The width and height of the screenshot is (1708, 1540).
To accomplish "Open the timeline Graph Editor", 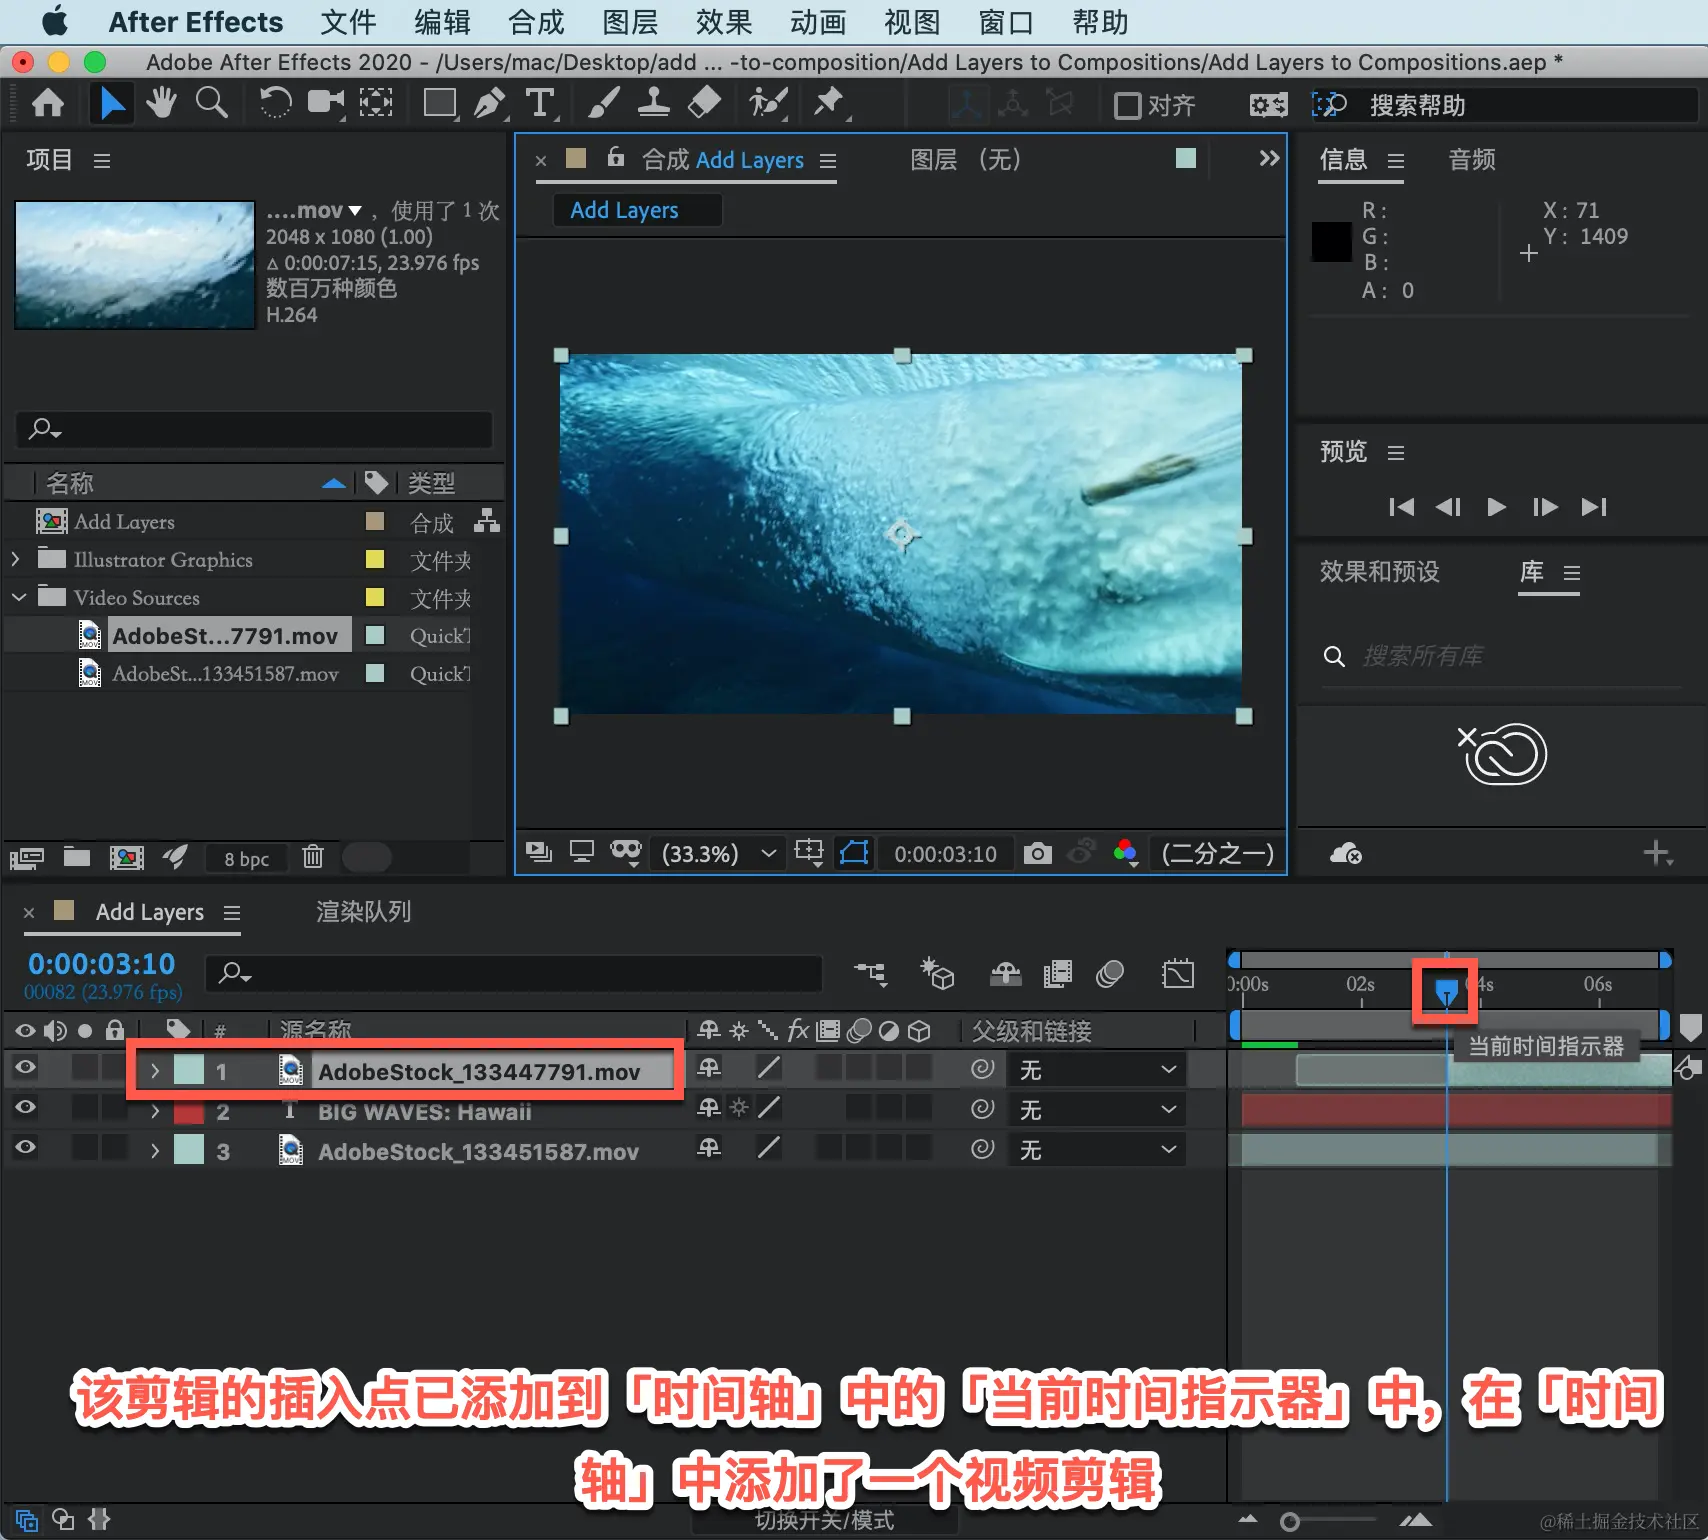I will 1178,973.
